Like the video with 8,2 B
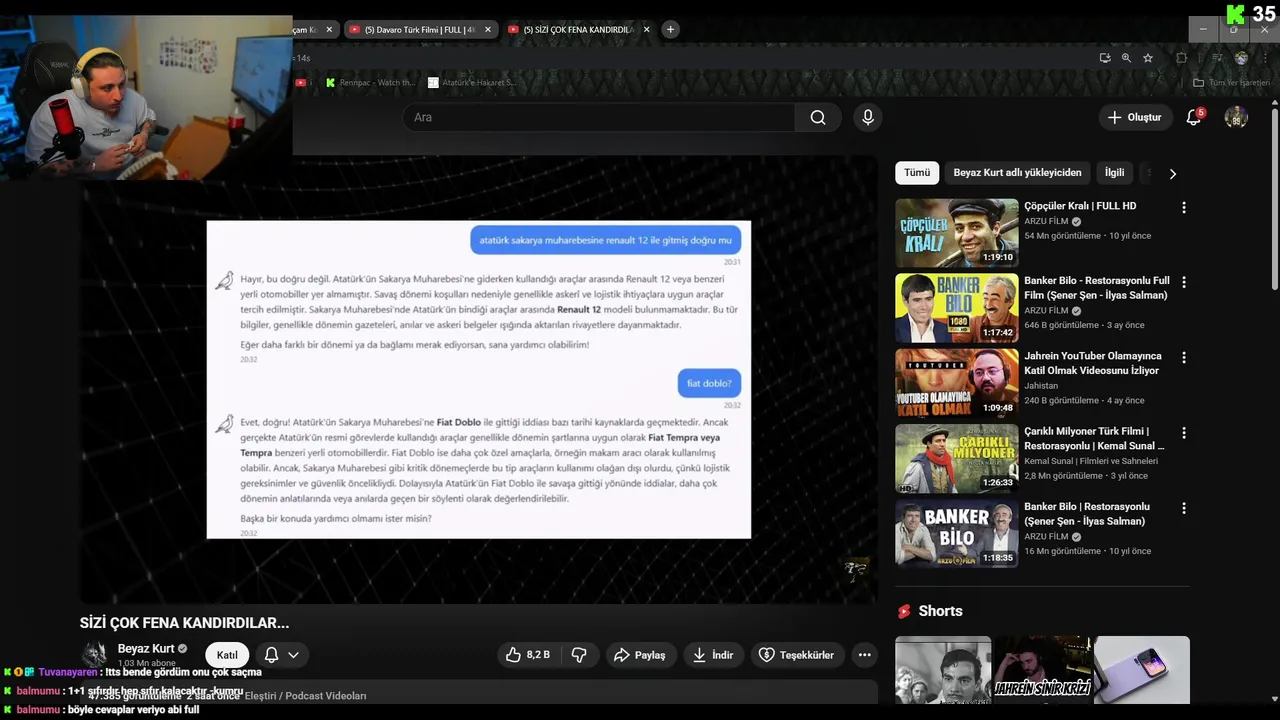The height and width of the screenshot is (720, 1280). point(528,655)
